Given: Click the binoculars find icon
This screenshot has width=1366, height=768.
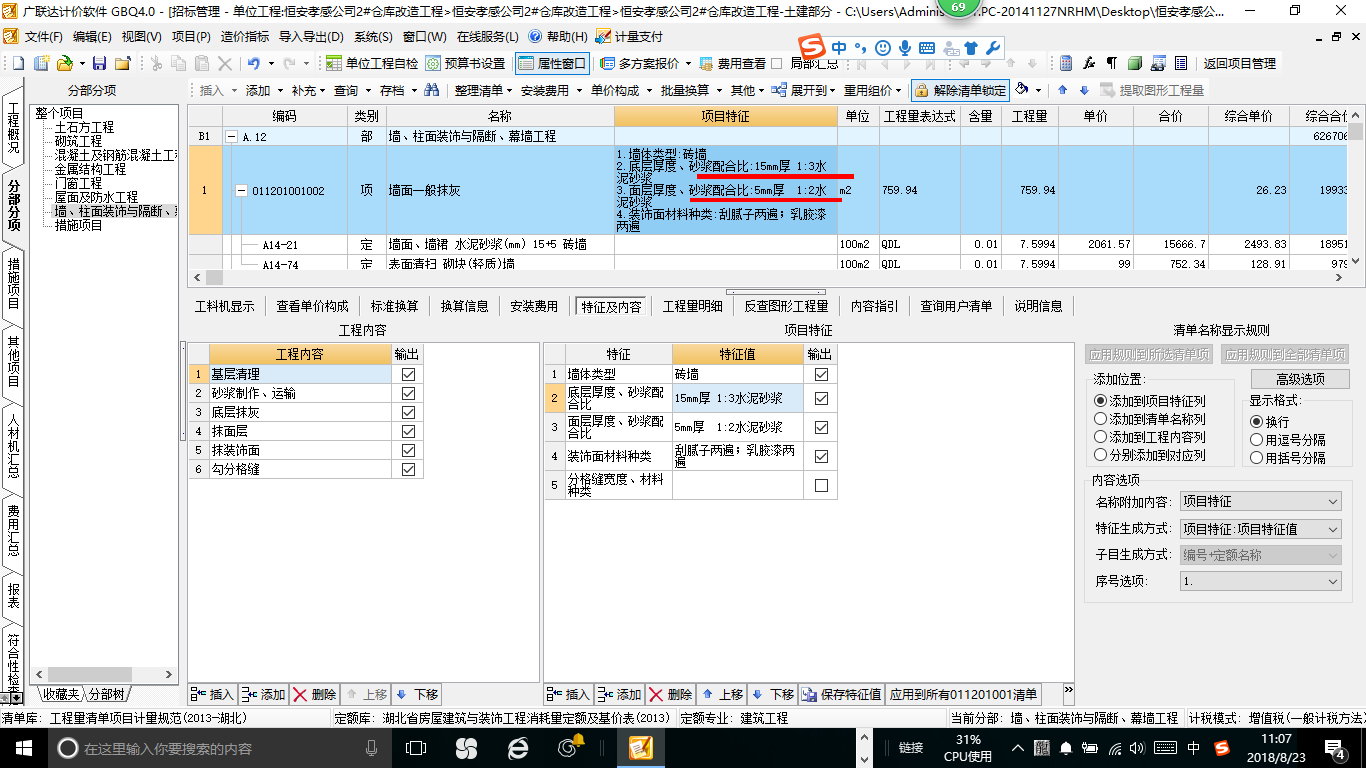Looking at the screenshot, I should [431, 90].
